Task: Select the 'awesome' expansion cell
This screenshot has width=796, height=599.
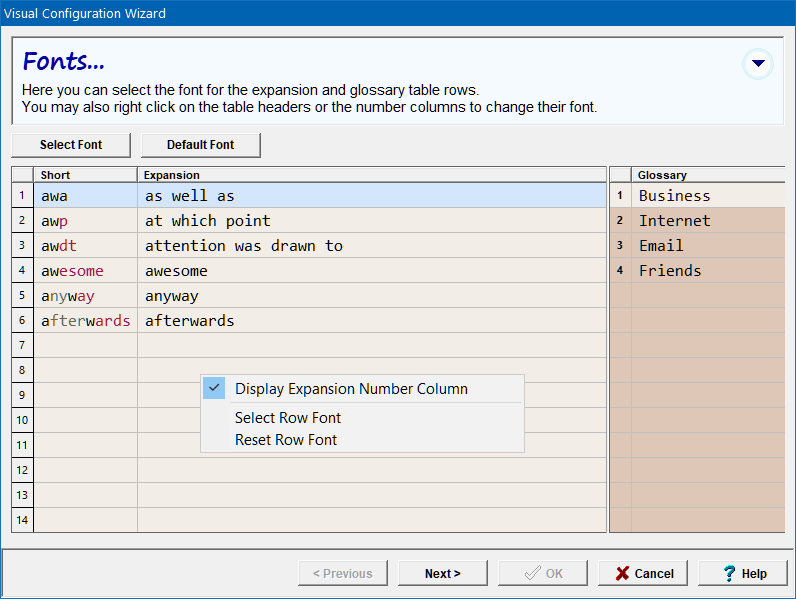Action: coord(371,271)
